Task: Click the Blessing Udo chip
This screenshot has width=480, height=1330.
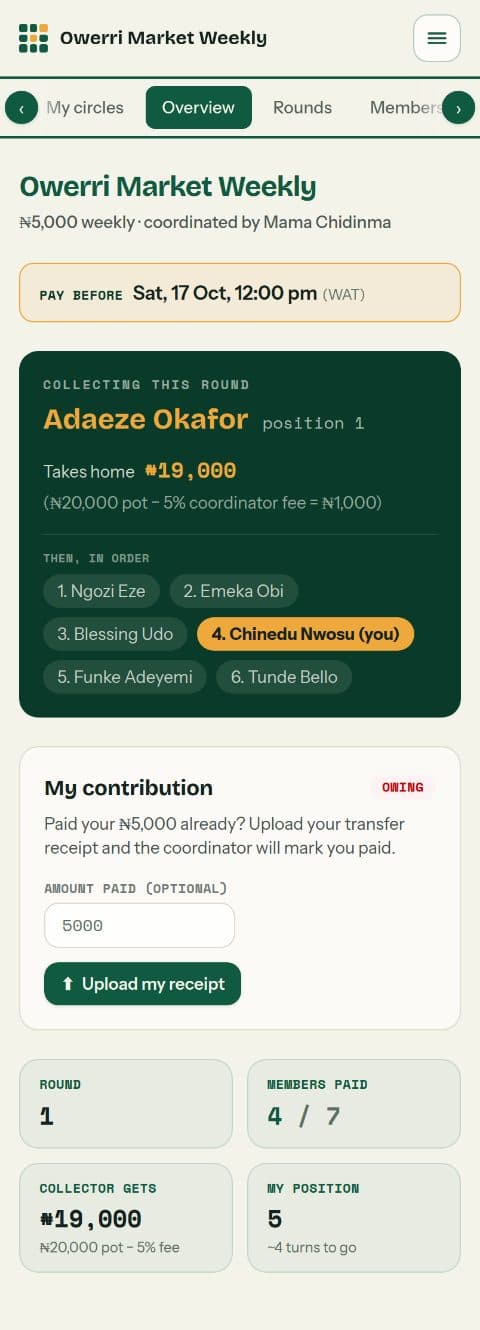Action: pos(115,634)
